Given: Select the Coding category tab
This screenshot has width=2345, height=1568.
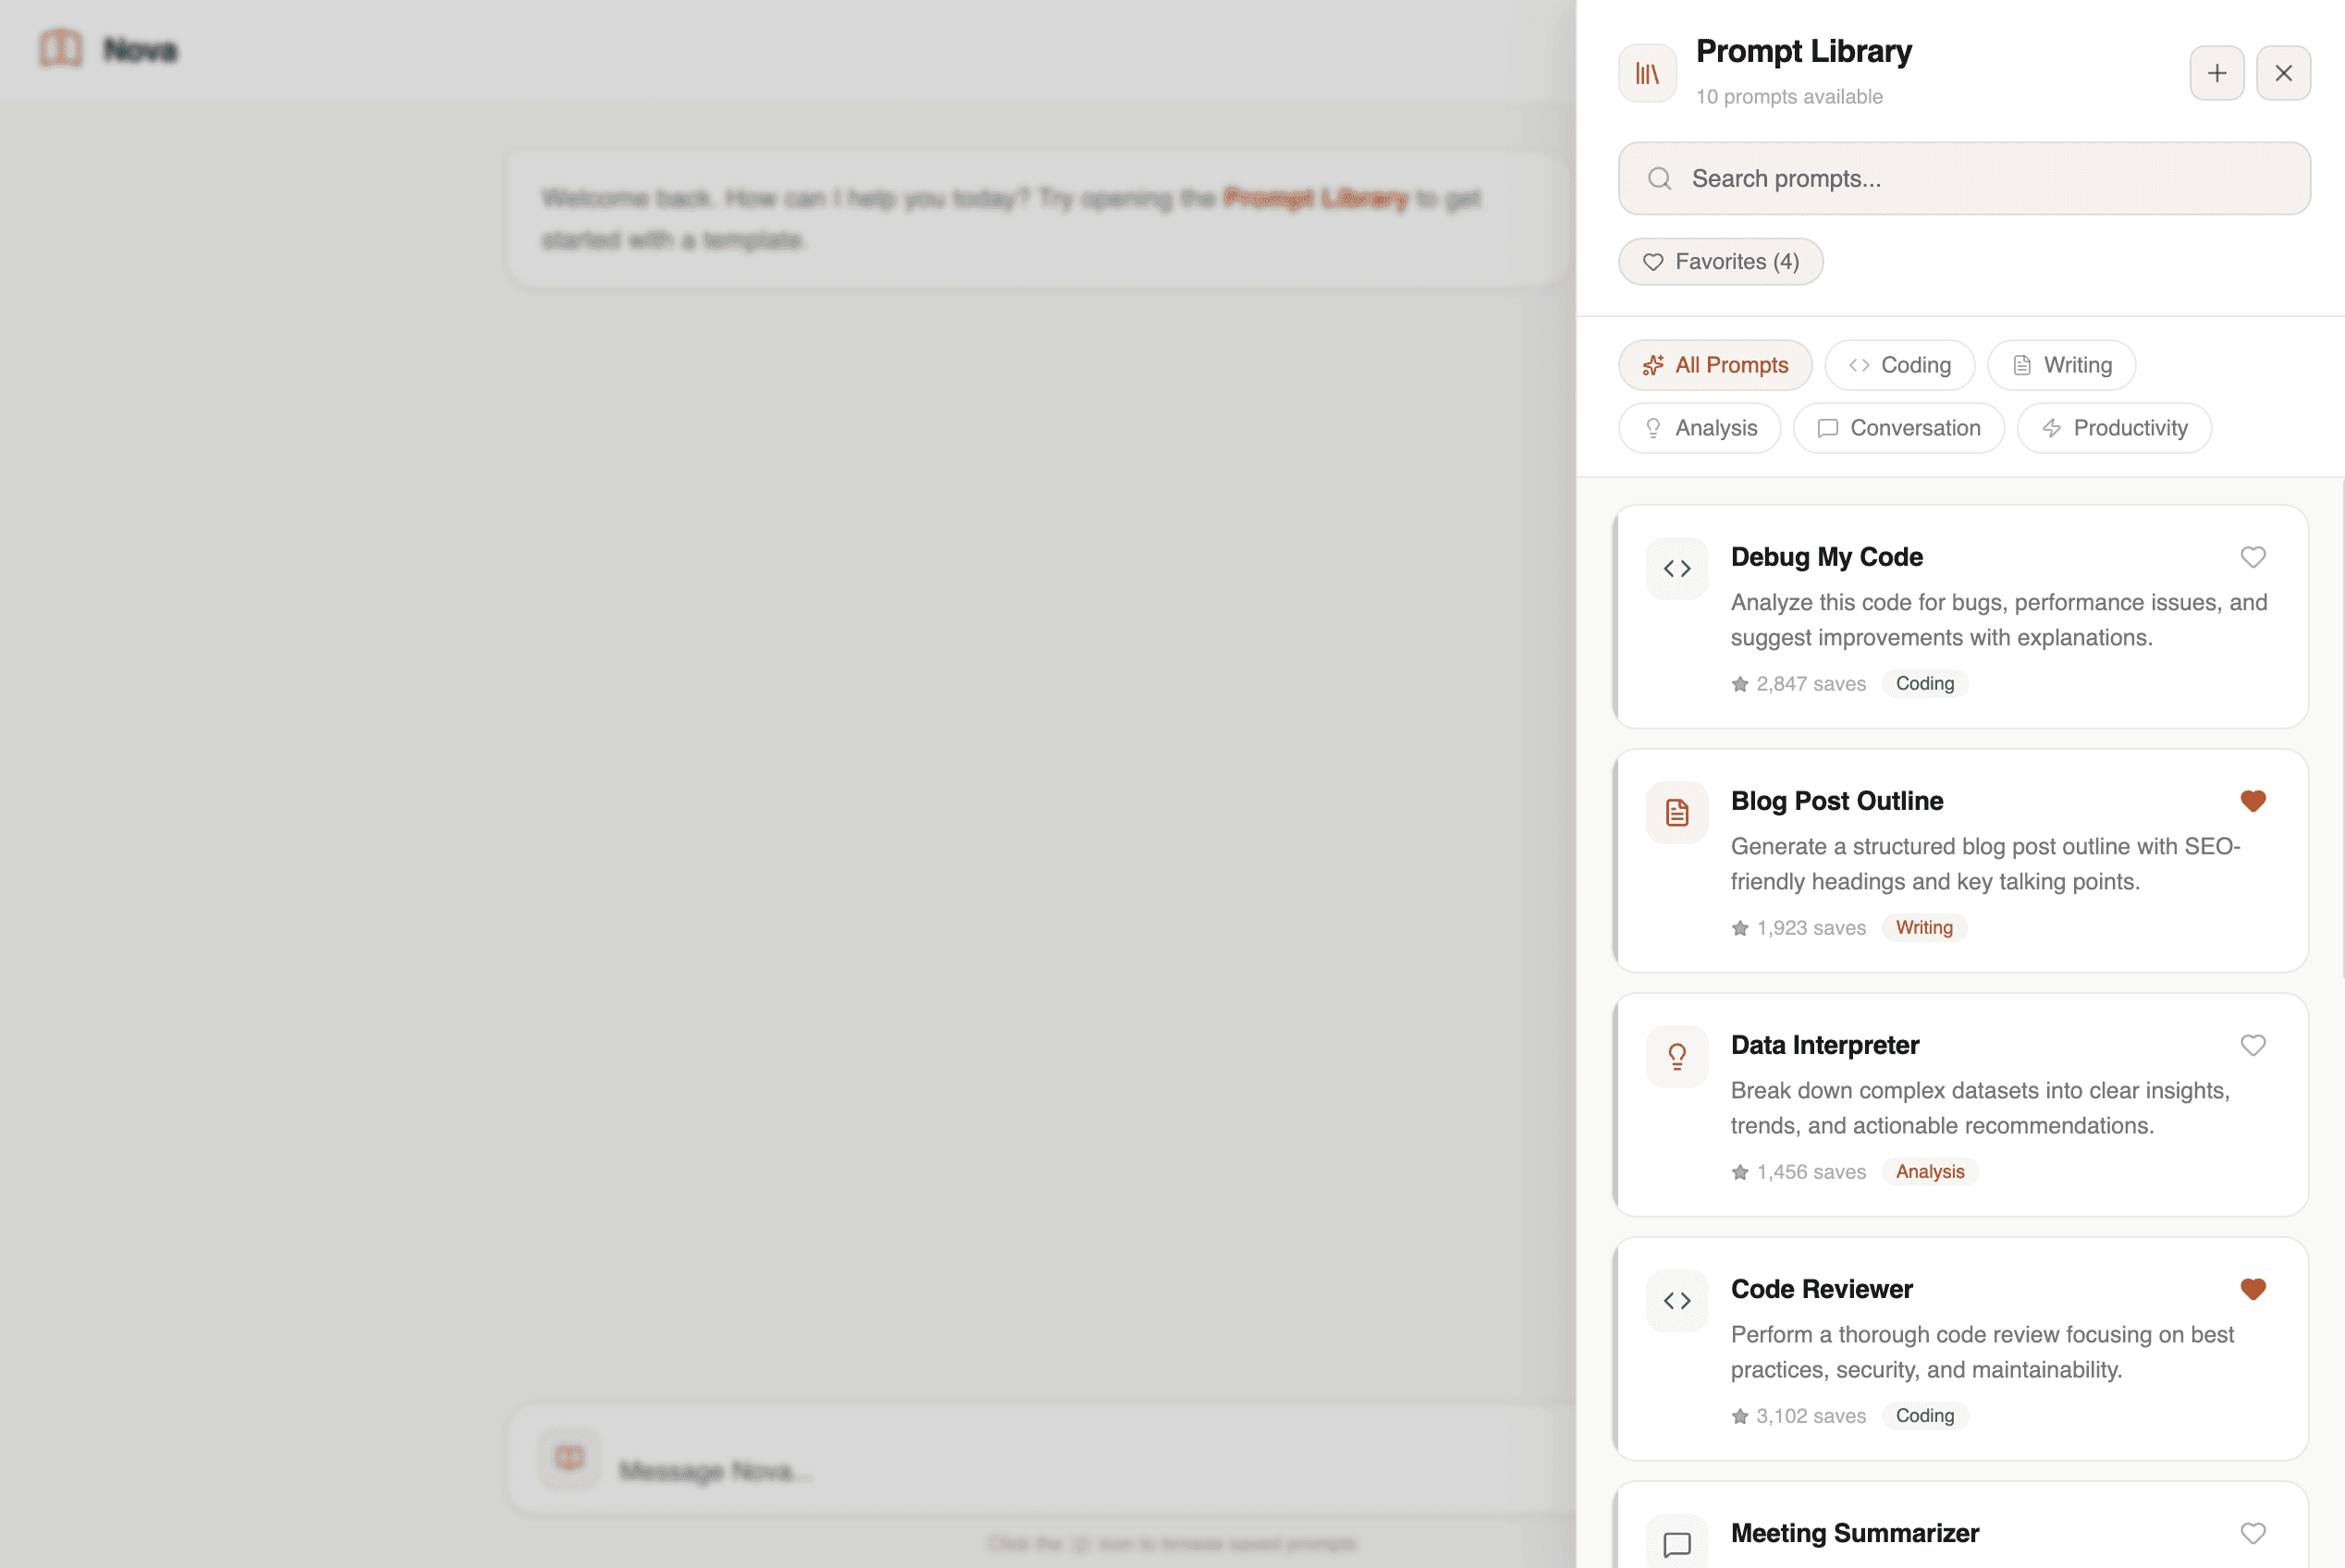Looking at the screenshot, I should 1899,365.
